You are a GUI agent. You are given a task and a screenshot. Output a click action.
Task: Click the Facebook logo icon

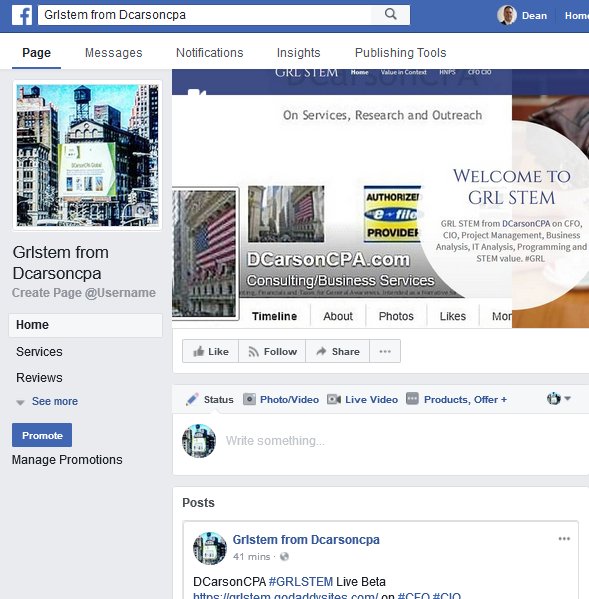[x=22, y=15]
